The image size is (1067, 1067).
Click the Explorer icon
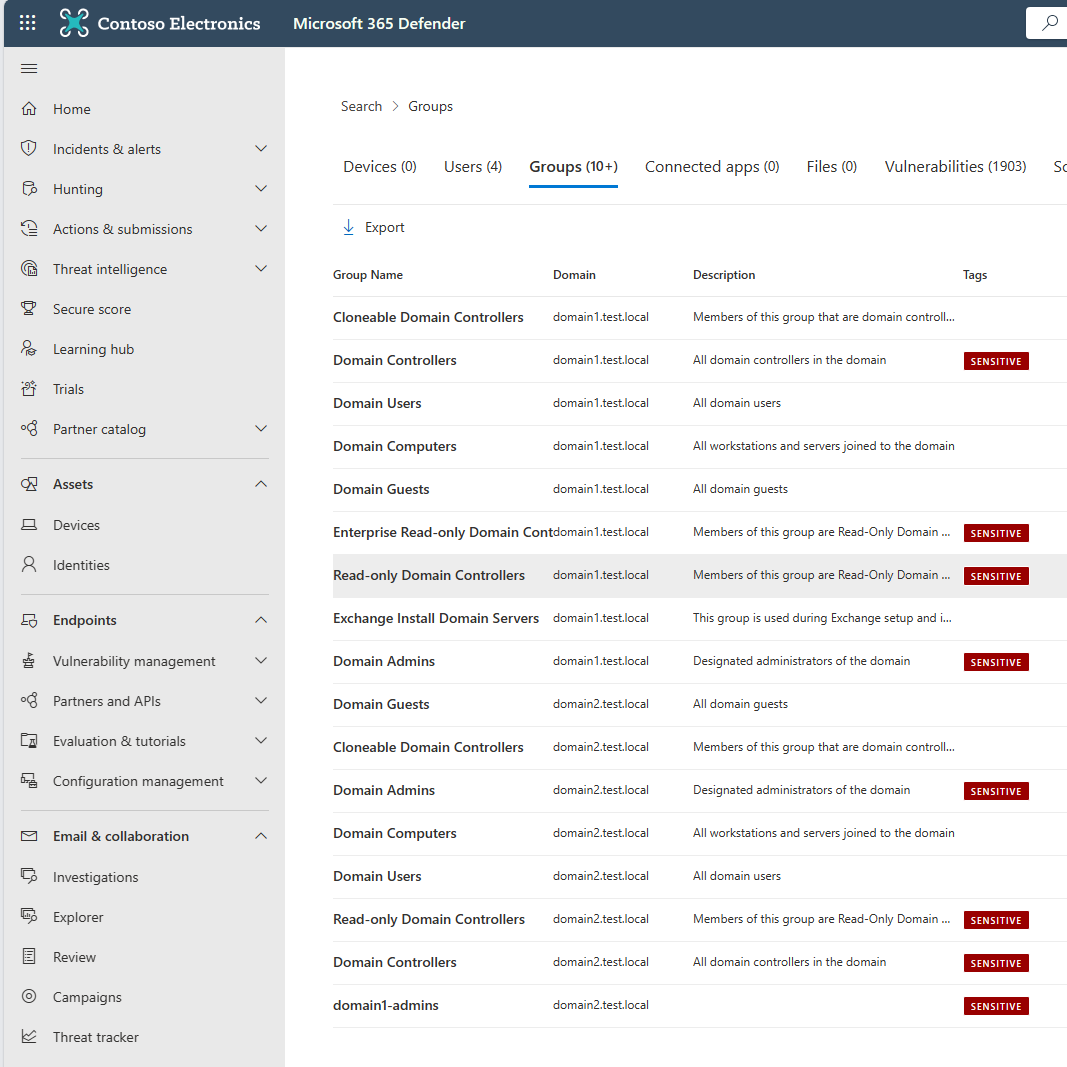click(x=29, y=916)
